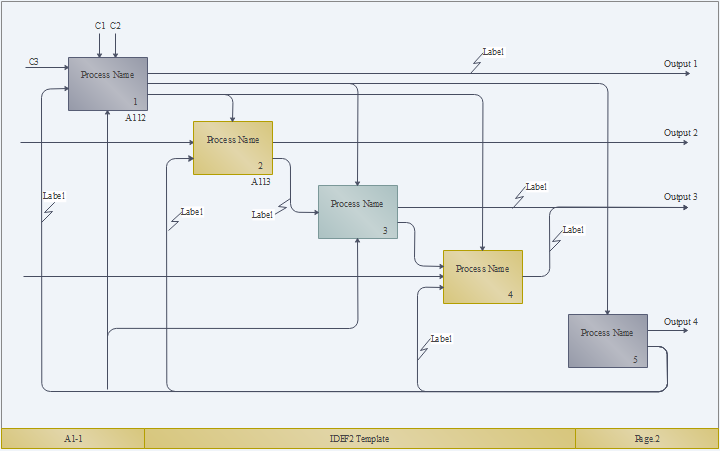
Task: Select the IDEF2 Template title cell
Action: 360,439
